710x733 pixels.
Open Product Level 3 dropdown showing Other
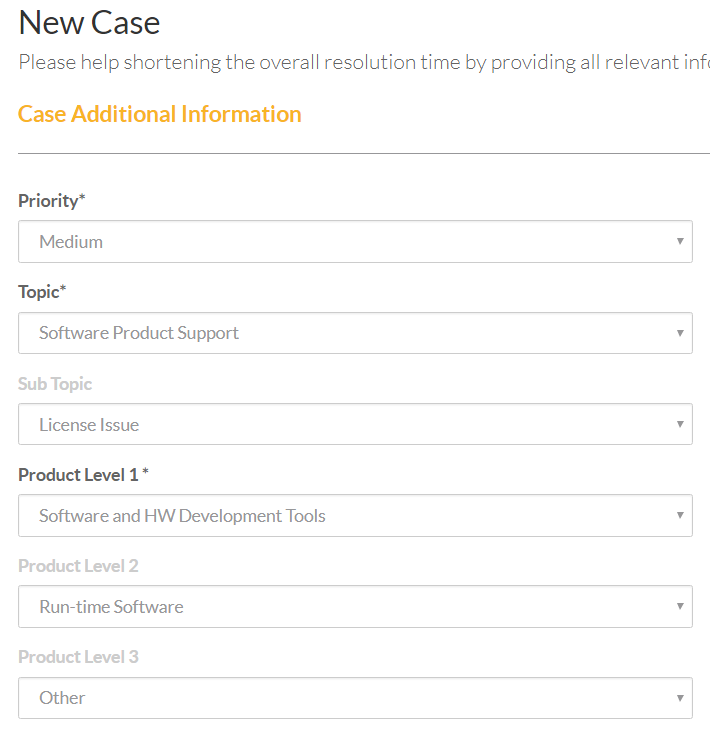click(x=355, y=698)
